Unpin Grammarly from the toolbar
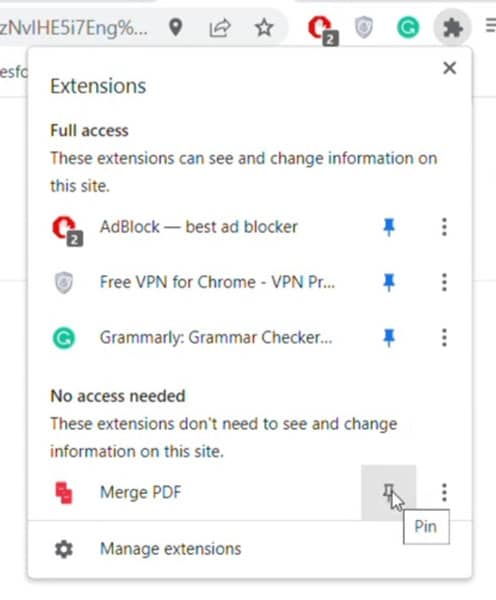496x600 pixels. (389, 338)
